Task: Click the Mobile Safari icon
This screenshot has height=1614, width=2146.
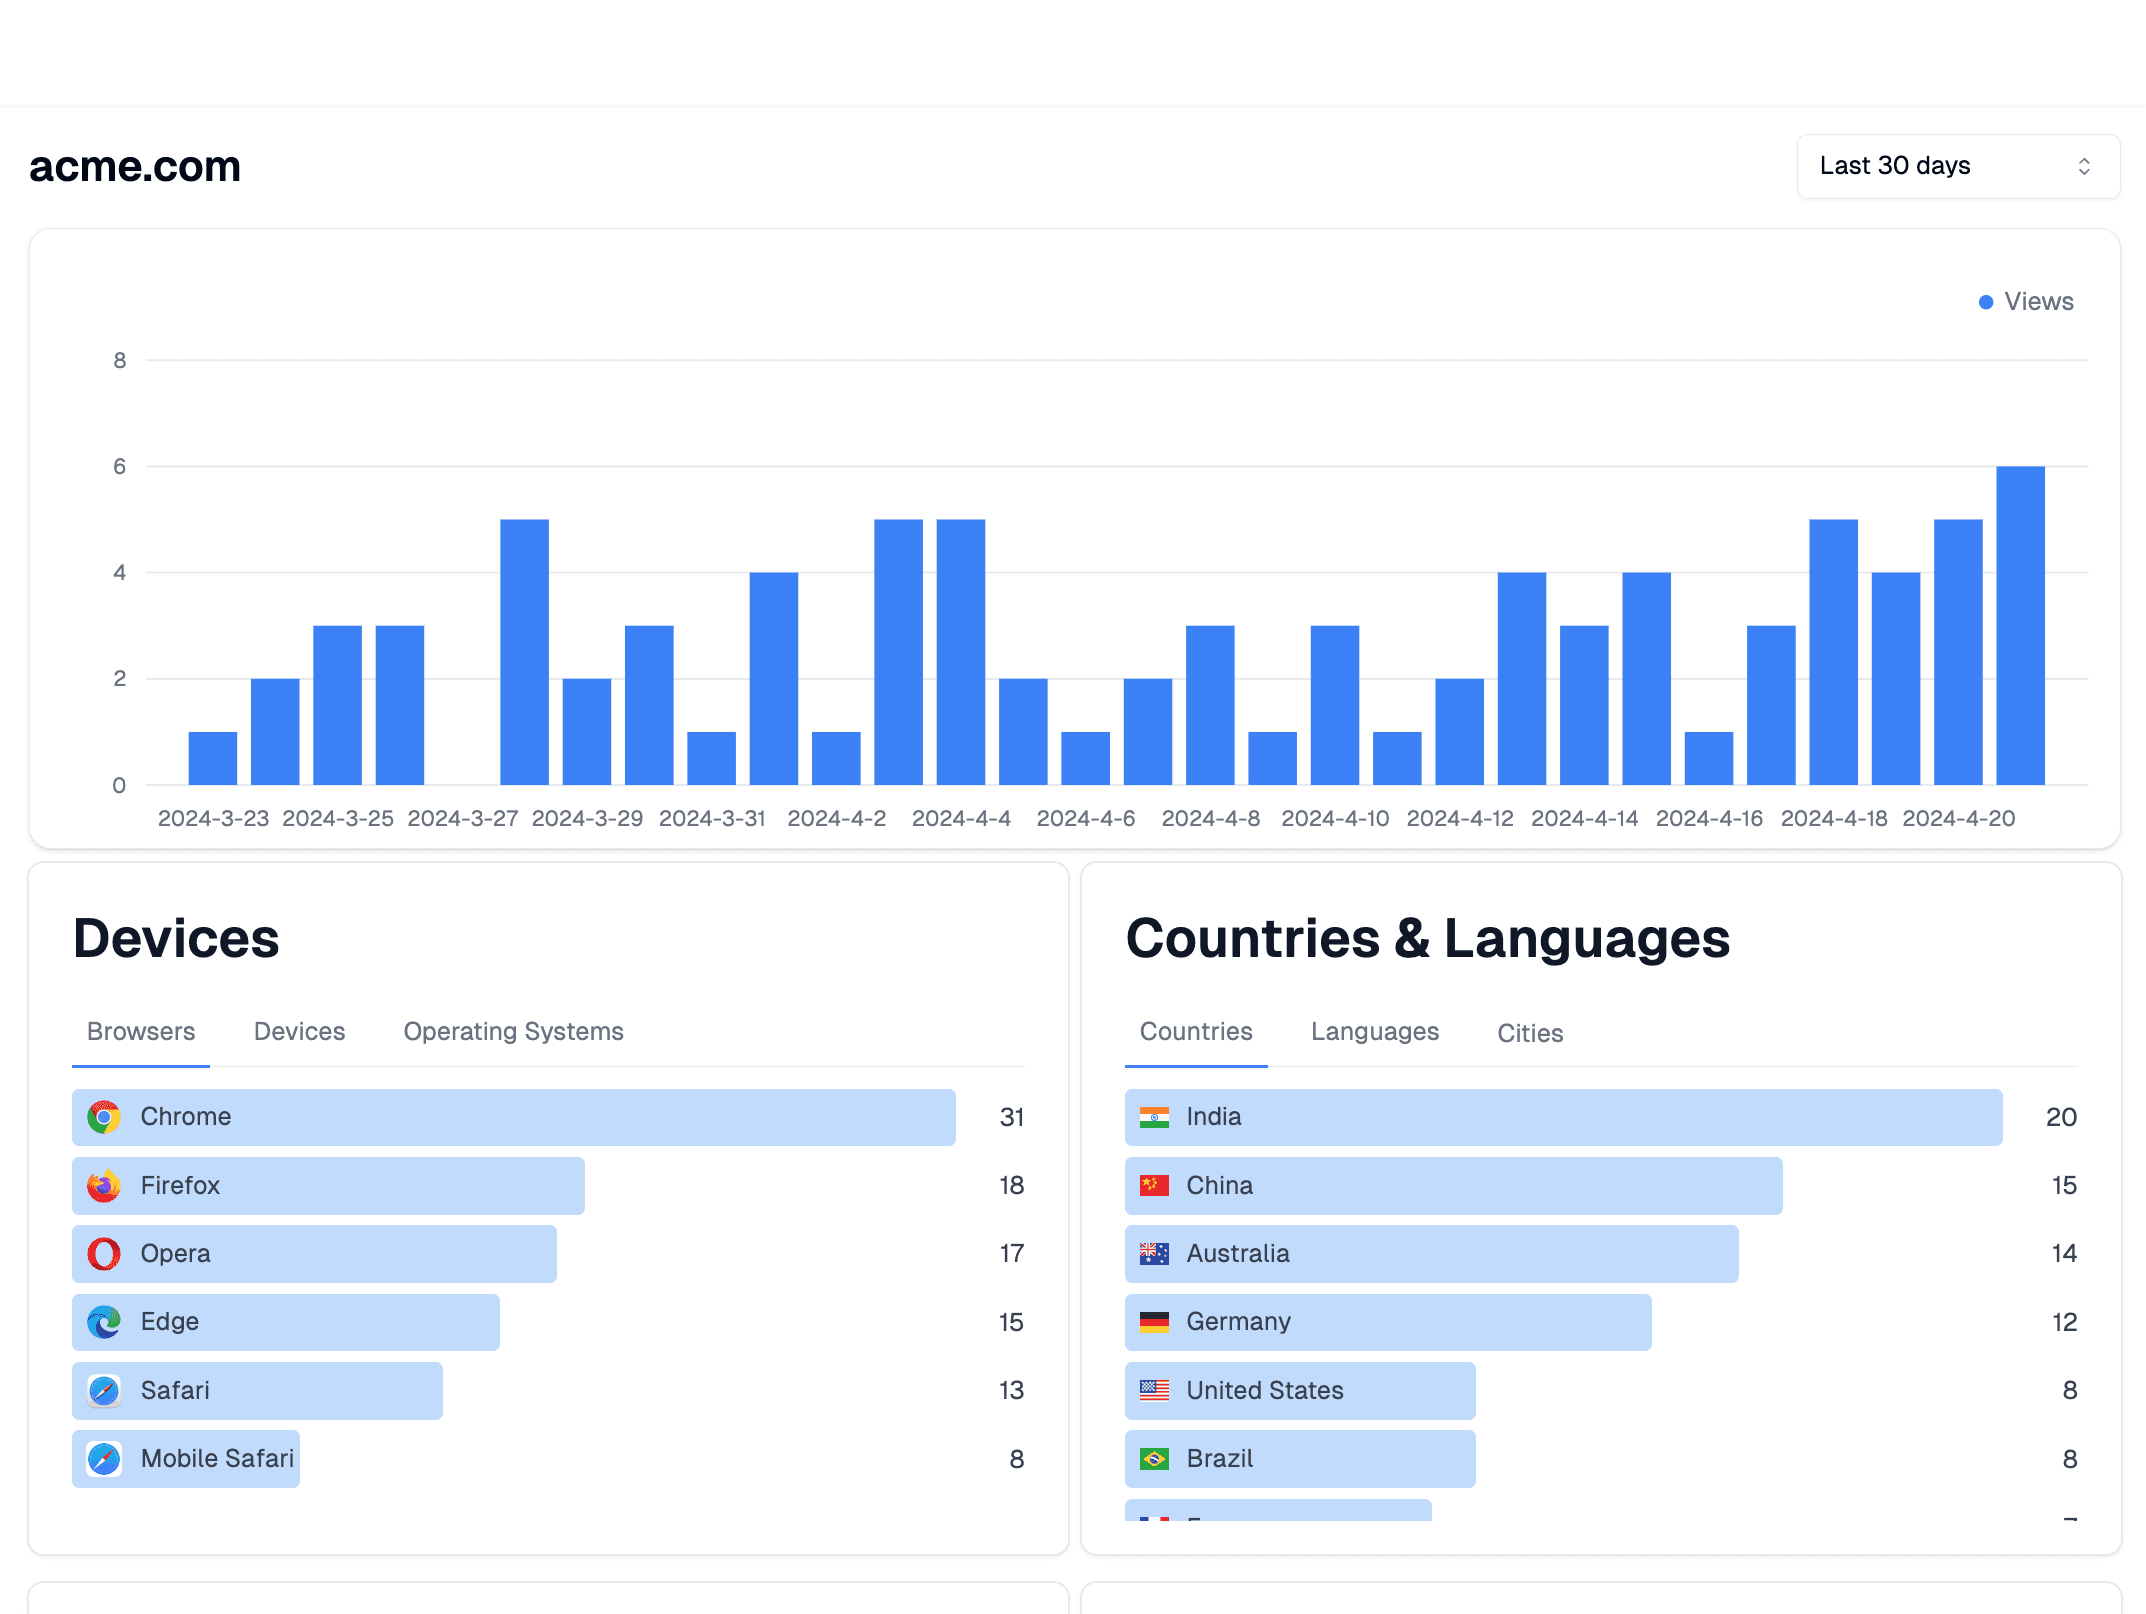Action: [x=104, y=1459]
